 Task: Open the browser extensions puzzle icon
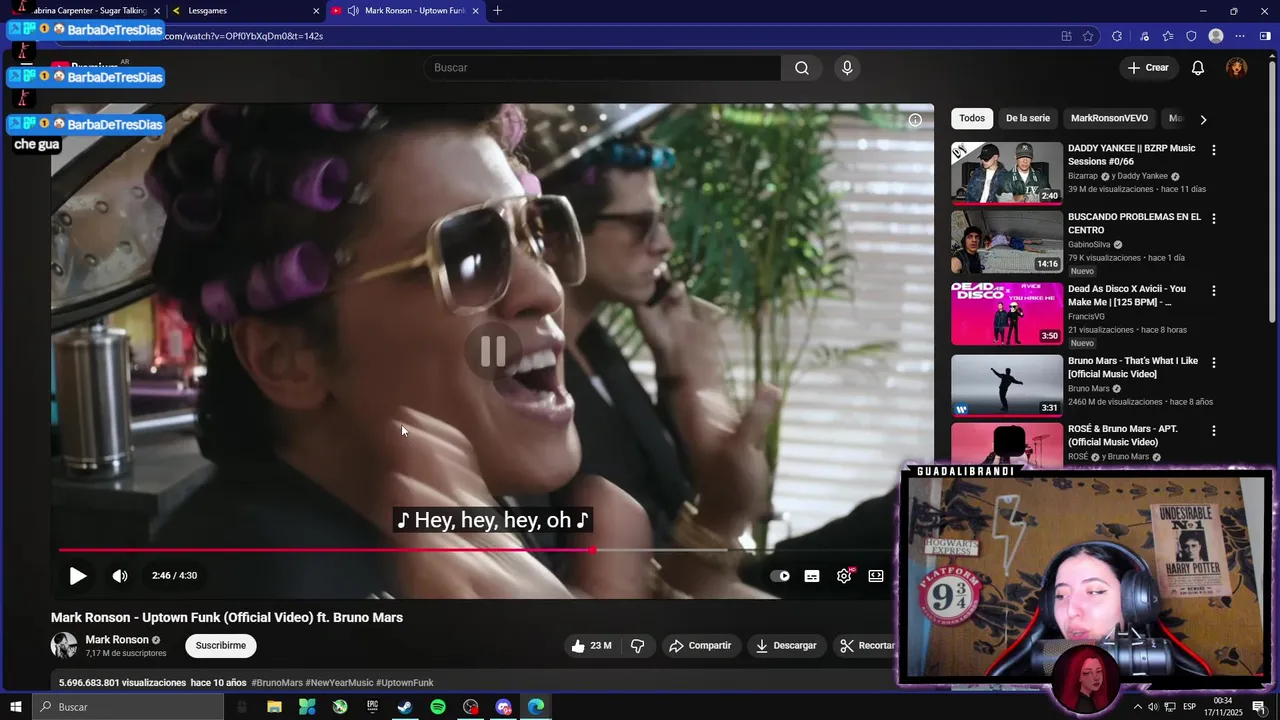point(1117,36)
